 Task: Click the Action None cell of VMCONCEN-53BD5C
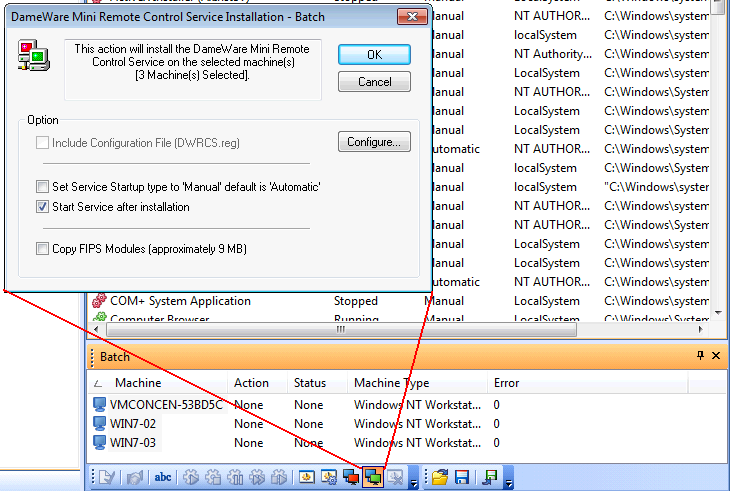[x=249, y=404]
